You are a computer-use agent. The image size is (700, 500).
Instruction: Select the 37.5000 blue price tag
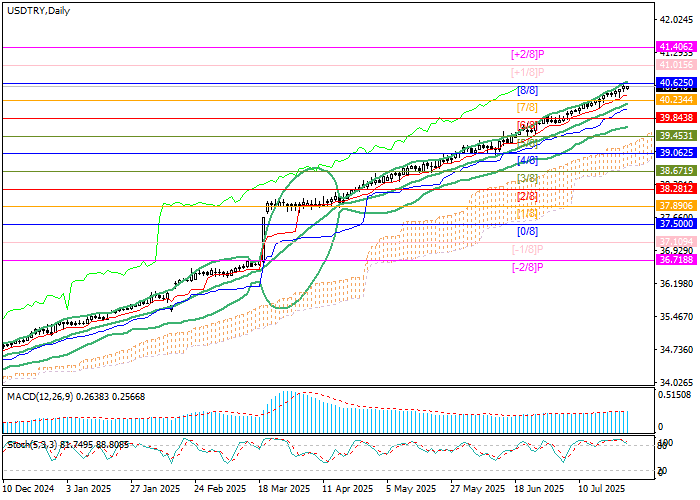coord(676,224)
